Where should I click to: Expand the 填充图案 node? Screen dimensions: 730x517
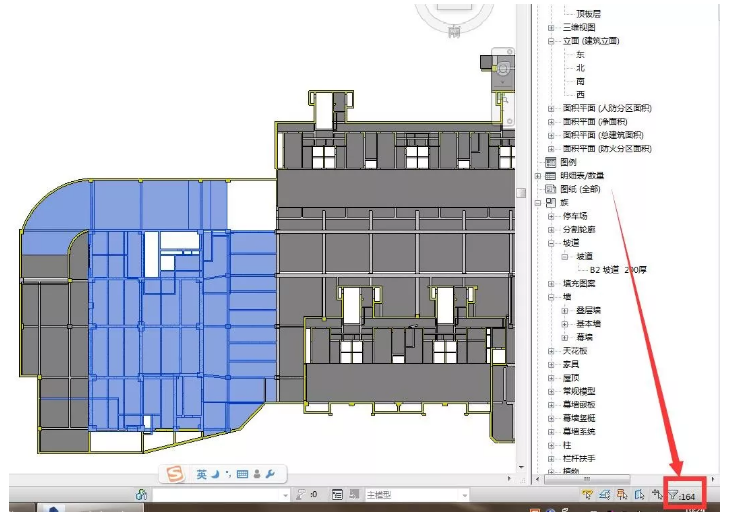tap(551, 284)
